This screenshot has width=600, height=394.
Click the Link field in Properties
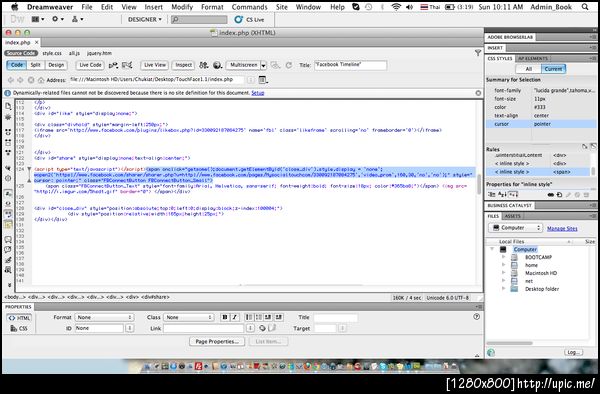tap(204, 328)
